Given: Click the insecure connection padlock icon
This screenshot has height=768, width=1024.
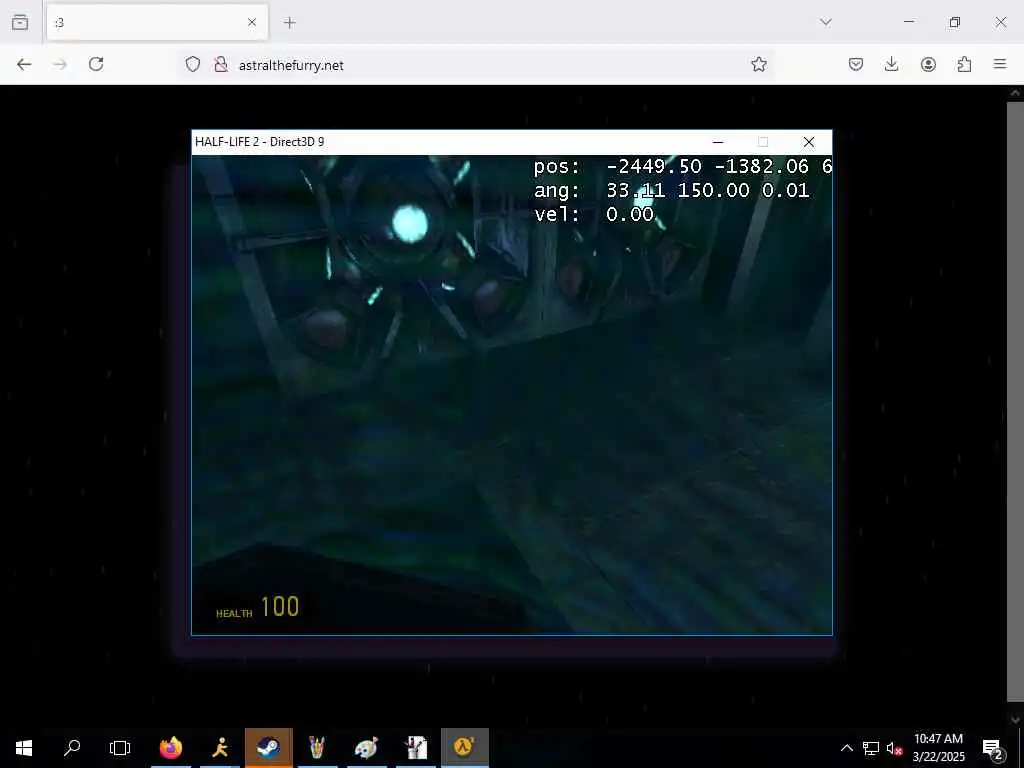Looking at the screenshot, I should [x=221, y=64].
